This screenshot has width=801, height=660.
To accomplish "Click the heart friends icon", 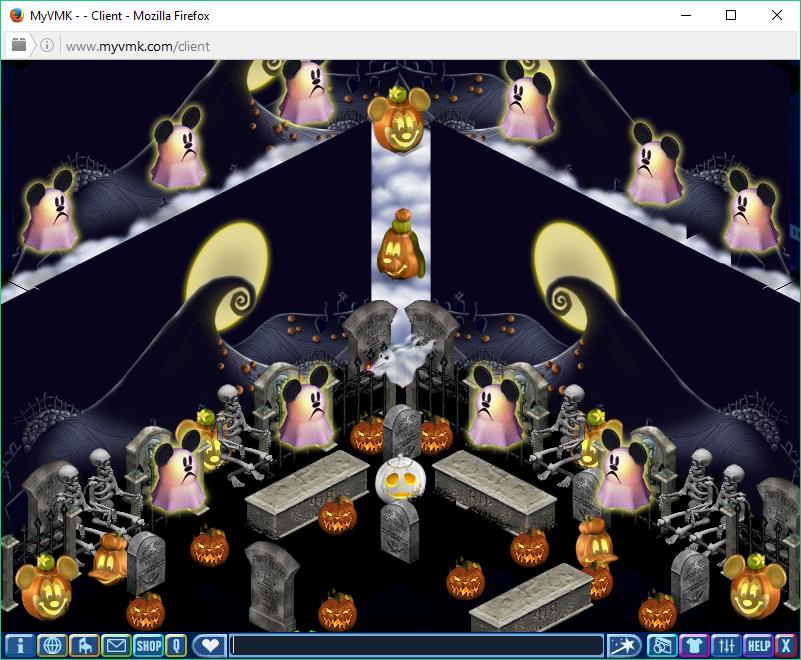I will [208, 645].
